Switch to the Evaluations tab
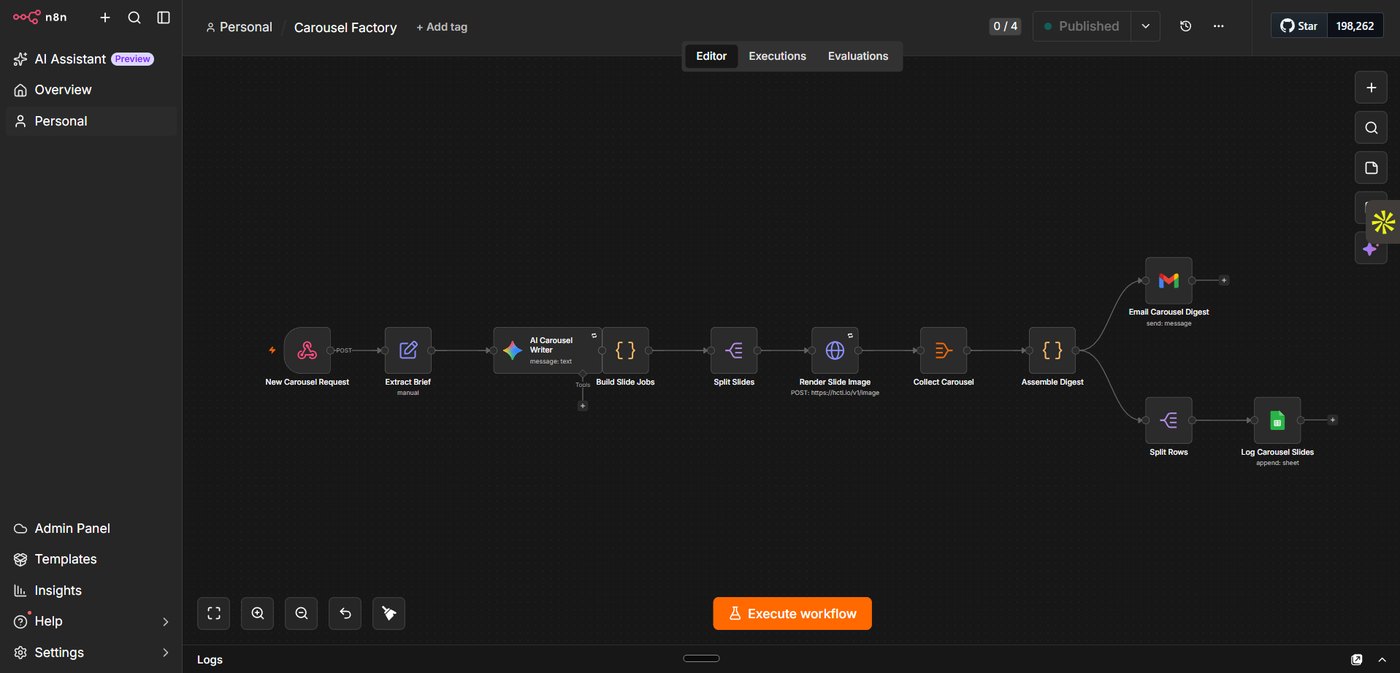The height and width of the screenshot is (673, 1400). pyautogui.click(x=858, y=56)
